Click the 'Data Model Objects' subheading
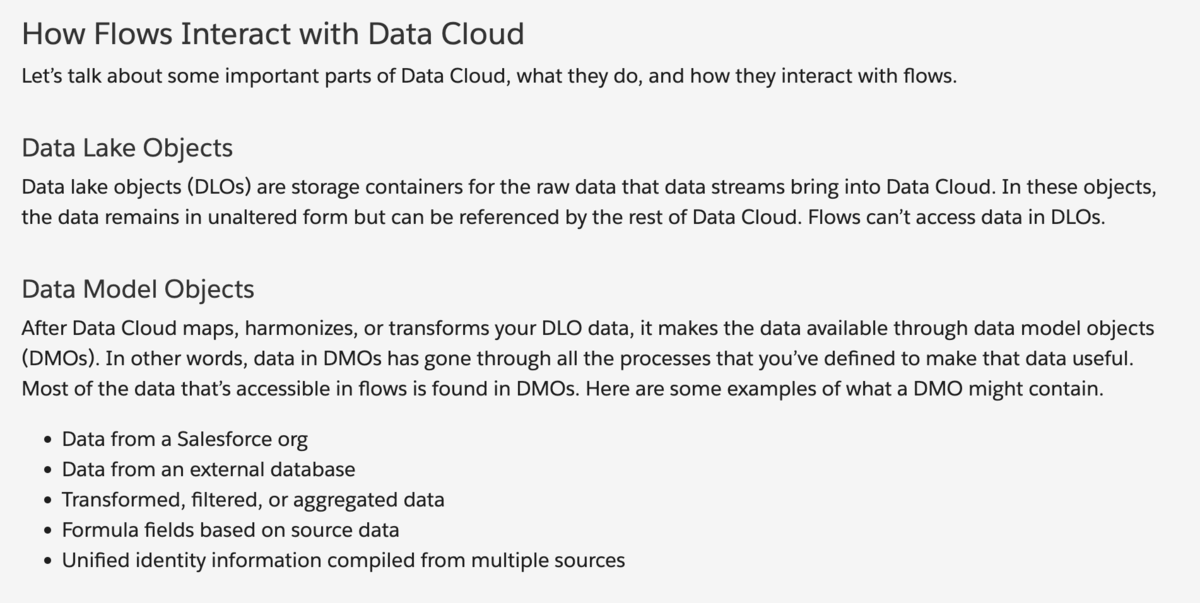The height and width of the screenshot is (603, 1200). [138, 290]
